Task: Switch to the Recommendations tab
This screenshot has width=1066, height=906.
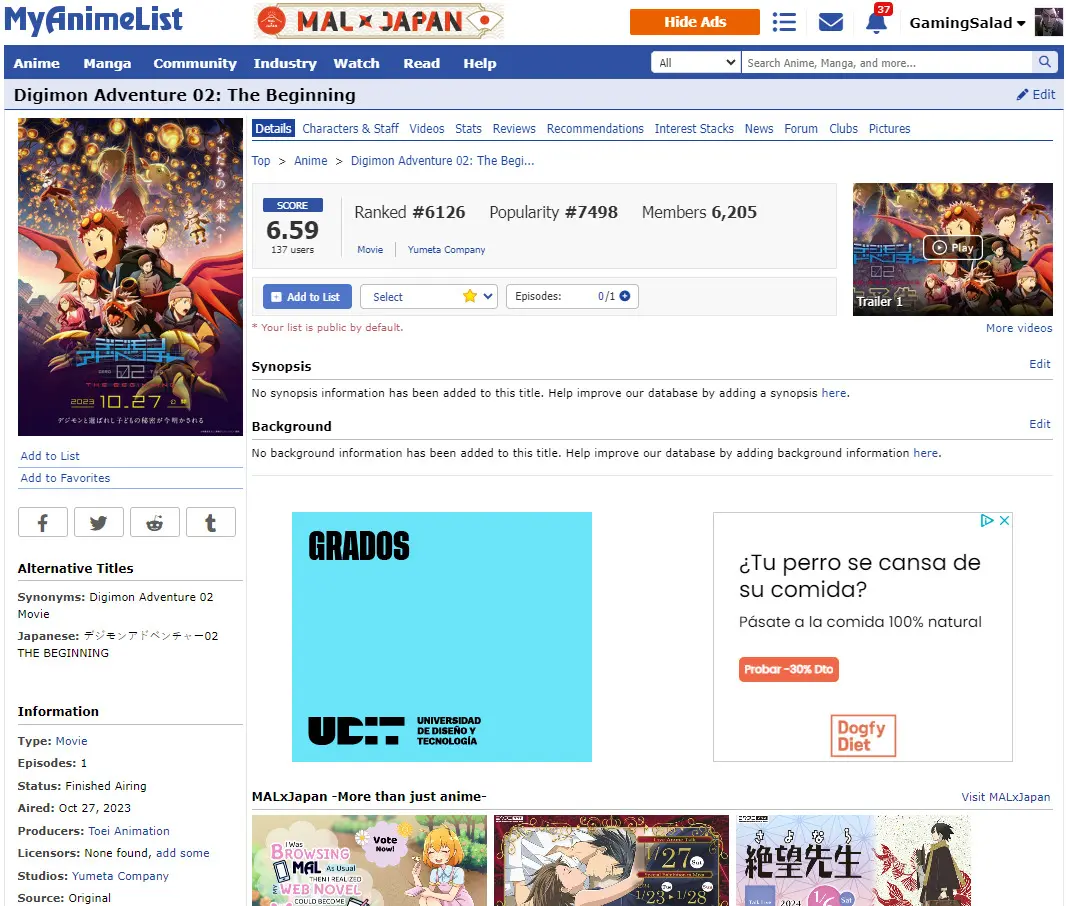Action: point(595,128)
